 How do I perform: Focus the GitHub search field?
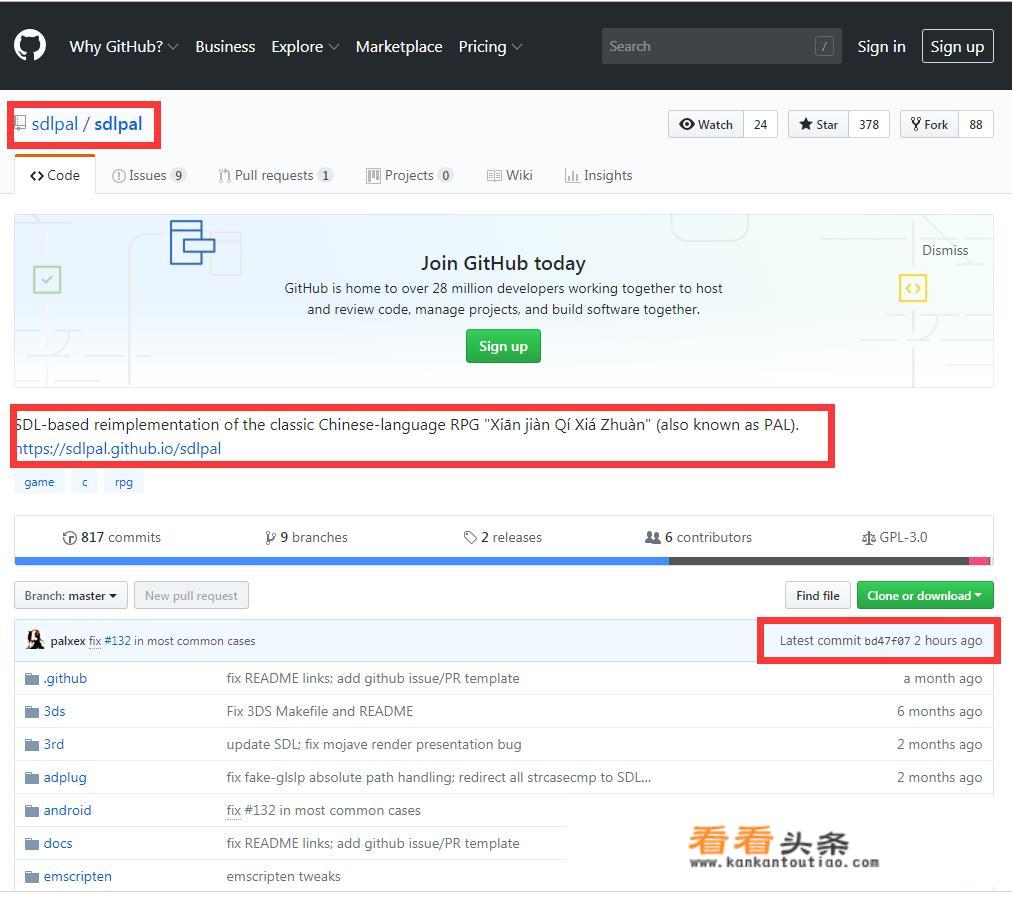coord(722,46)
